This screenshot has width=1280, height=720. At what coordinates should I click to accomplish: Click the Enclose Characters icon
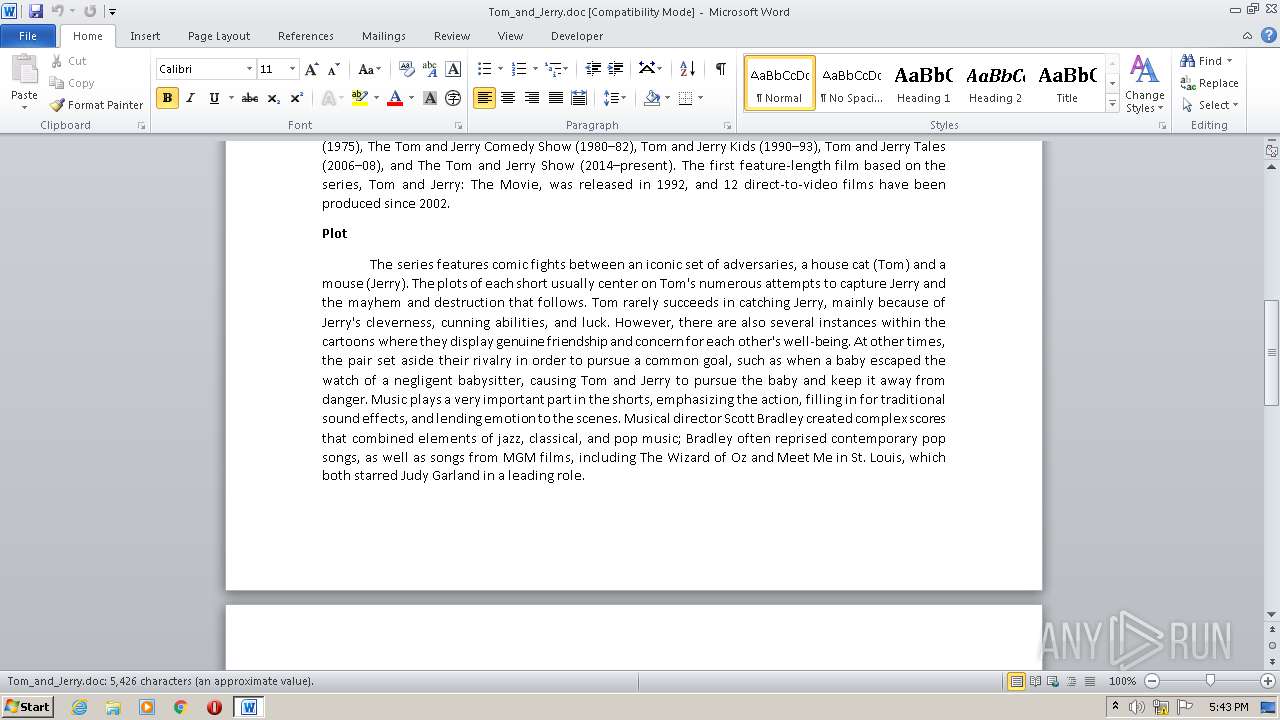tap(453, 98)
